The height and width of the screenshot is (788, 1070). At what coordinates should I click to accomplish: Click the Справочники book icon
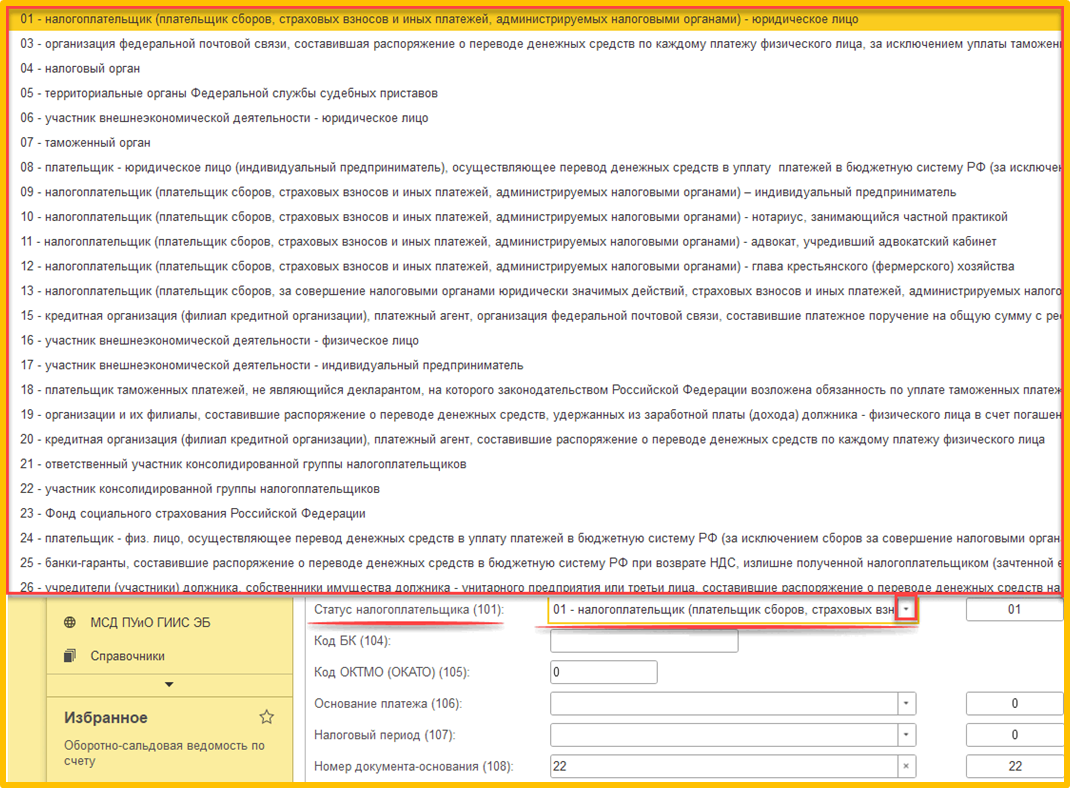coord(70,656)
